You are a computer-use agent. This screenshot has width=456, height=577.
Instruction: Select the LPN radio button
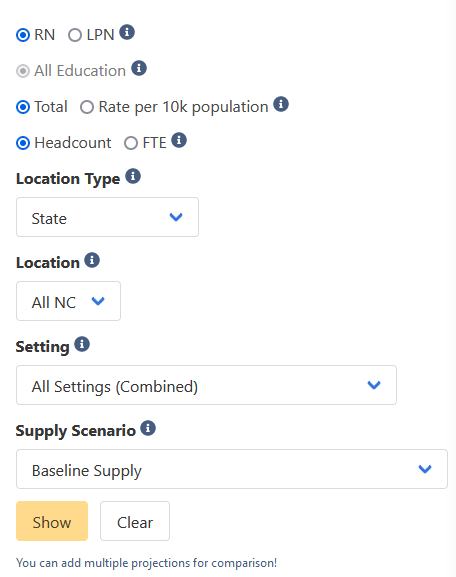pos(75,35)
